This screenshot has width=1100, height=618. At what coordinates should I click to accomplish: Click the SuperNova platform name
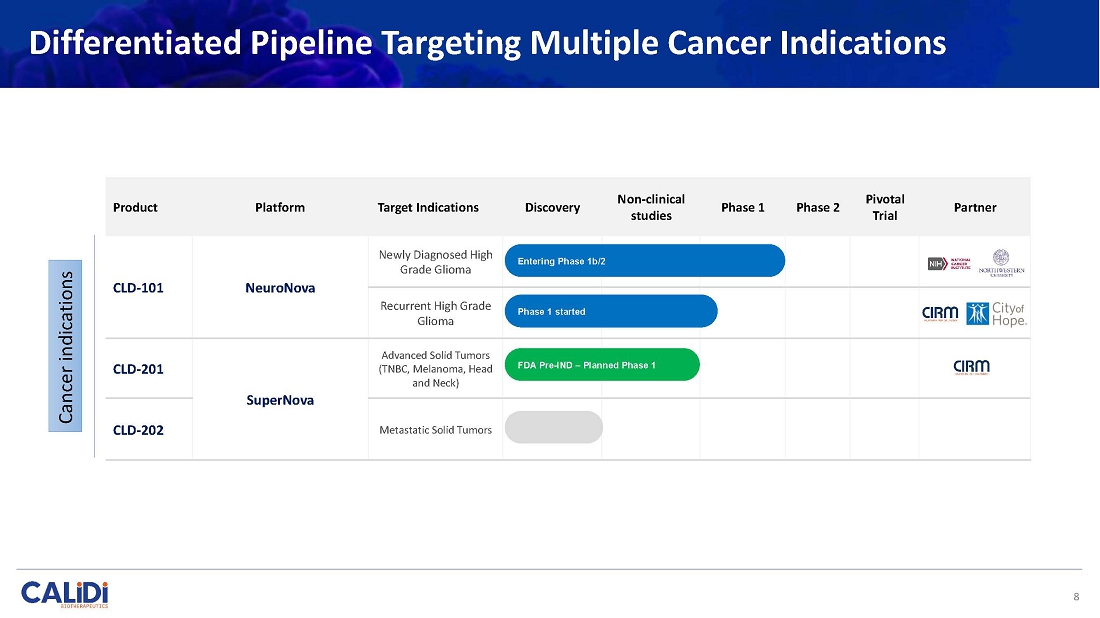tap(280, 400)
